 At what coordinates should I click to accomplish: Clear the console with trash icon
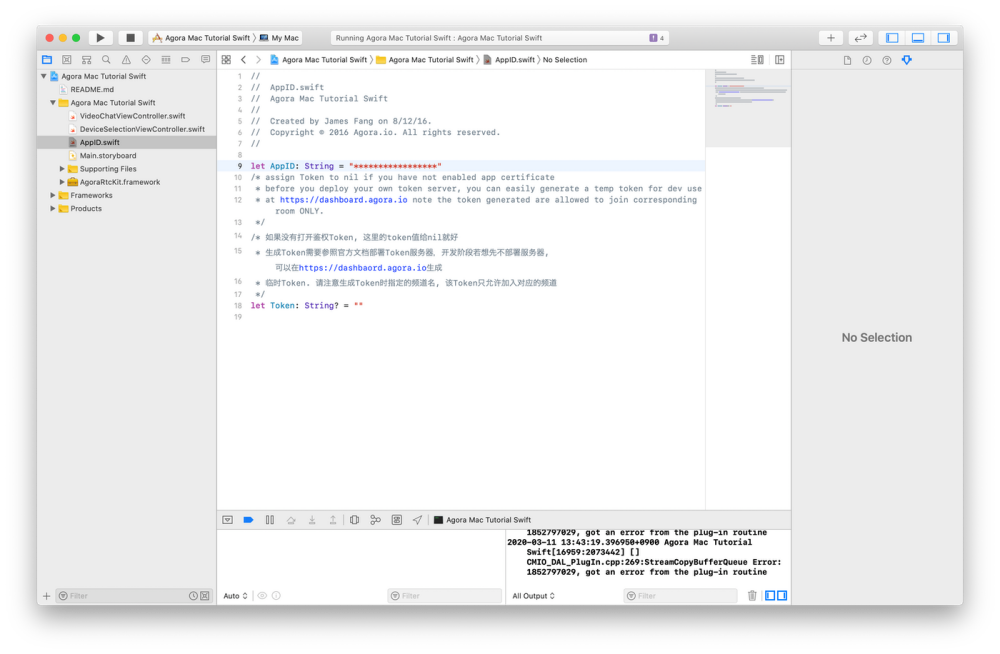[x=752, y=595]
